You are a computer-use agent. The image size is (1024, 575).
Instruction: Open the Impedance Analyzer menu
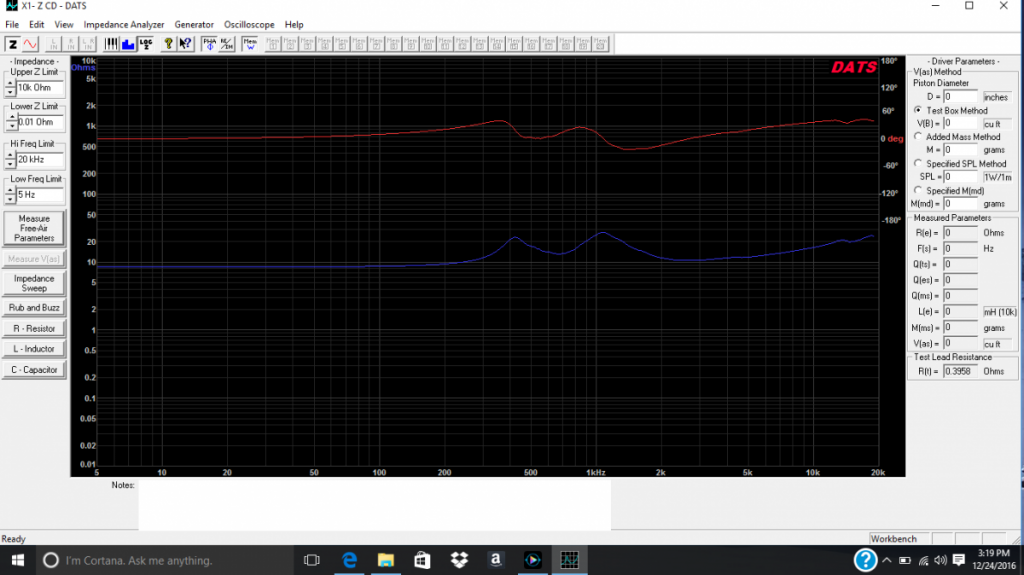tap(123, 24)
